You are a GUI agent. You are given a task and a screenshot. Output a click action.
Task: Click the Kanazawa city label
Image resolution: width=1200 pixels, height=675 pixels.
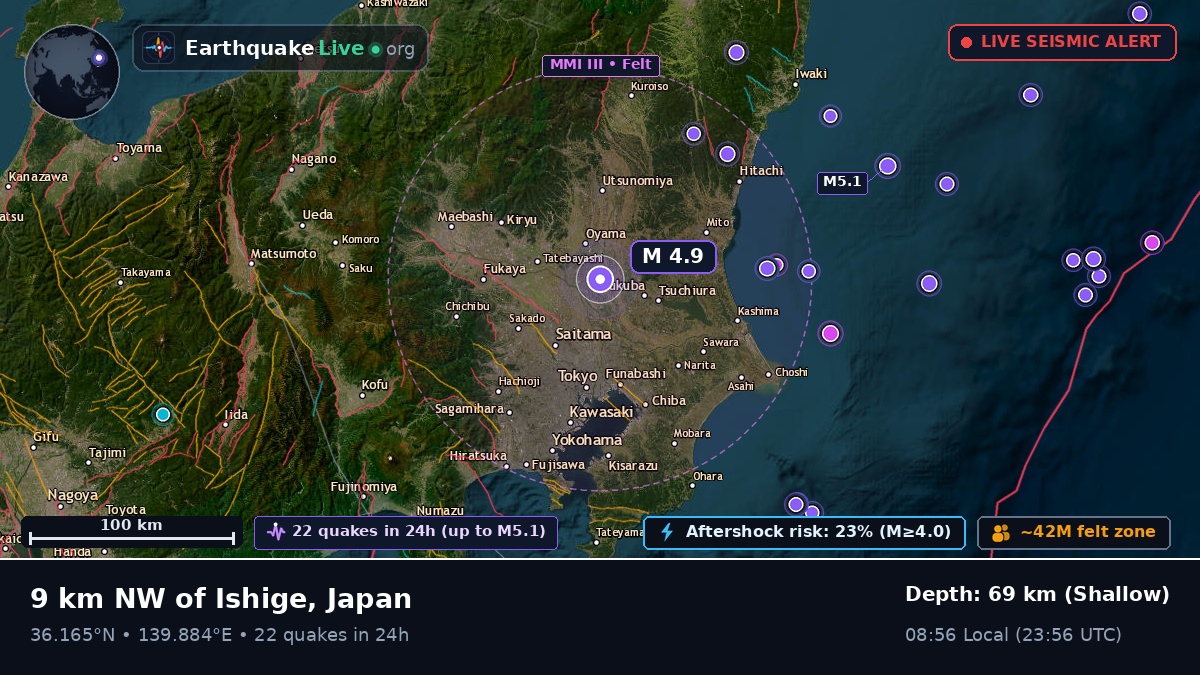[x=37, y=177]
